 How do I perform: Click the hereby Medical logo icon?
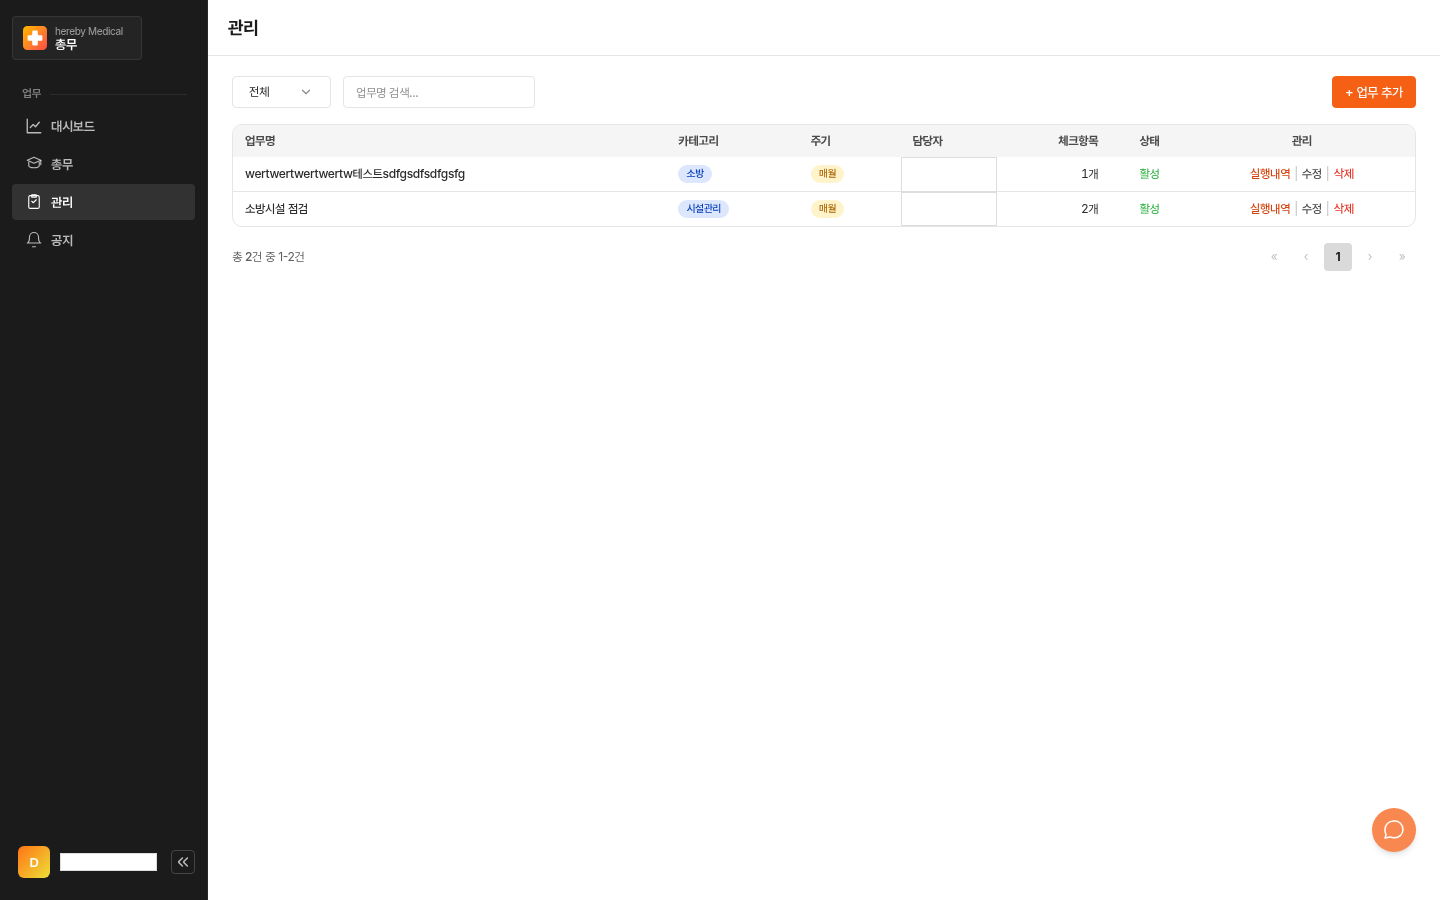point(35,38)
